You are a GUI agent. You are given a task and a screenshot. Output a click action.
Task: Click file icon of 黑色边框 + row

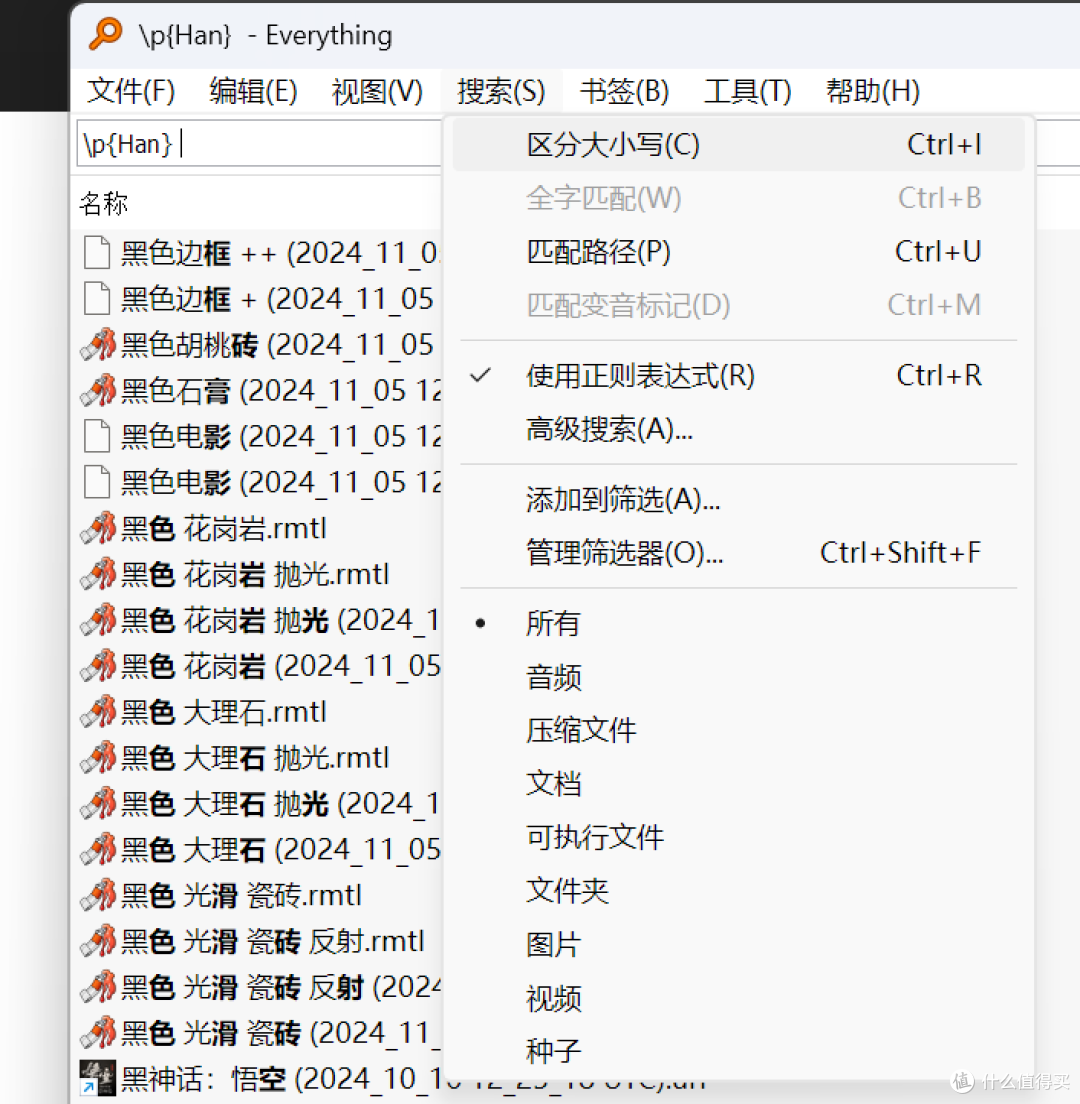tap(97, 299)
